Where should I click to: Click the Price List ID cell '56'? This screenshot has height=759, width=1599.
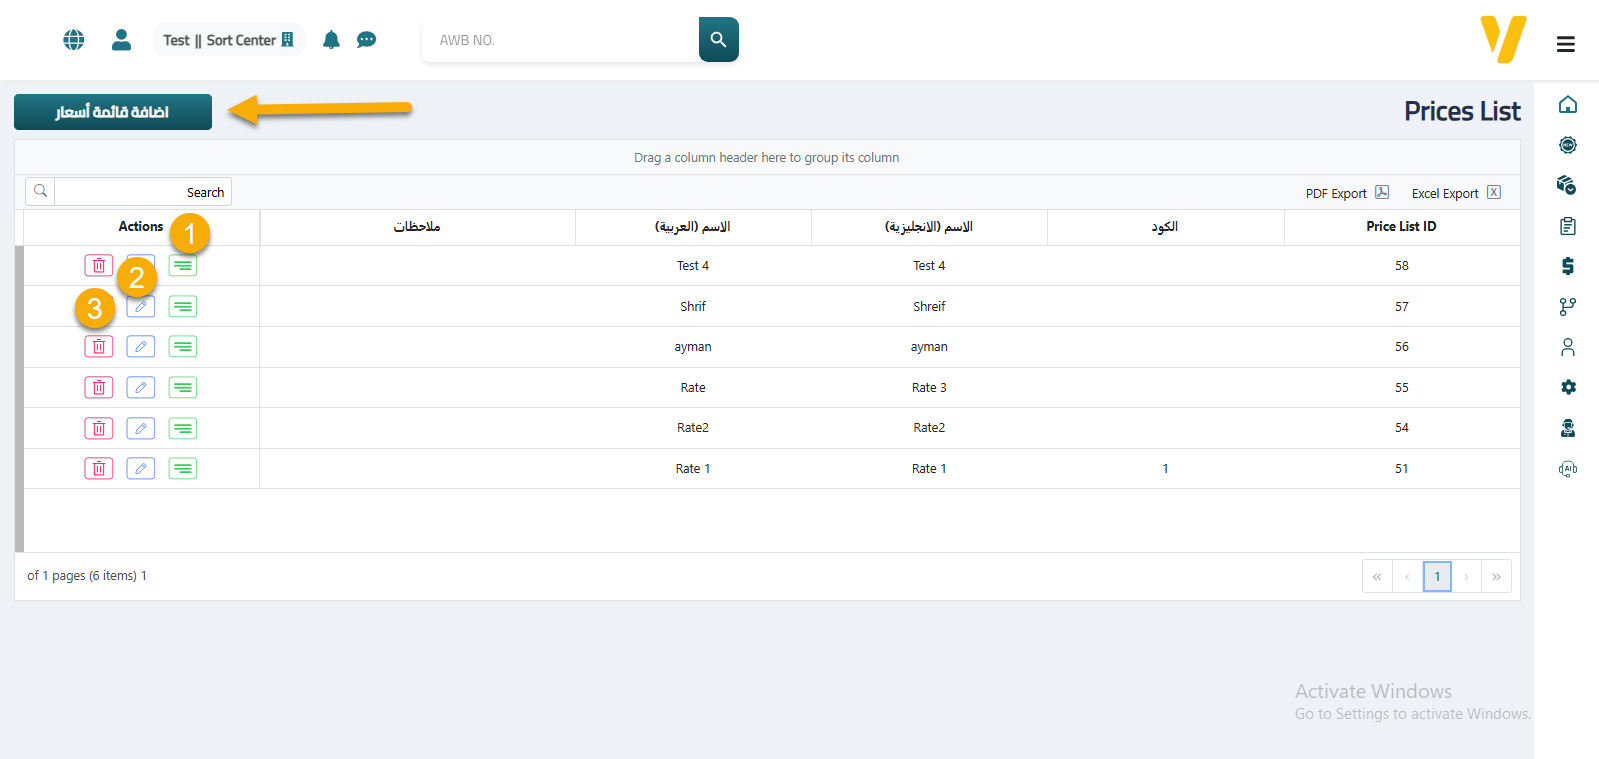tap(1402, 347)
